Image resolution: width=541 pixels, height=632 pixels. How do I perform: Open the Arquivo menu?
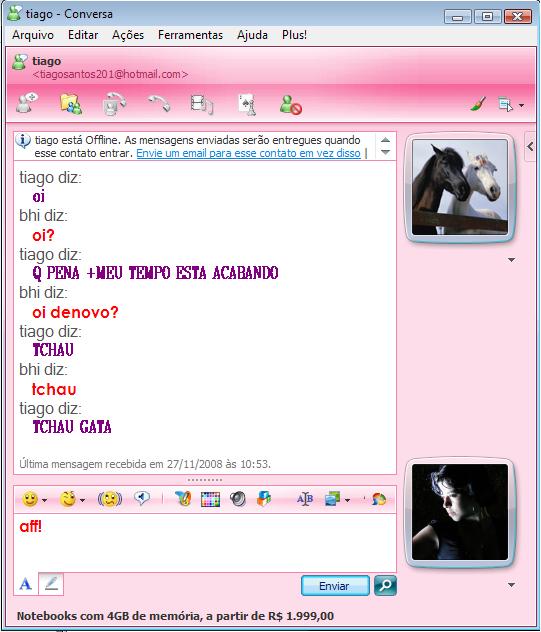[33, 35]
